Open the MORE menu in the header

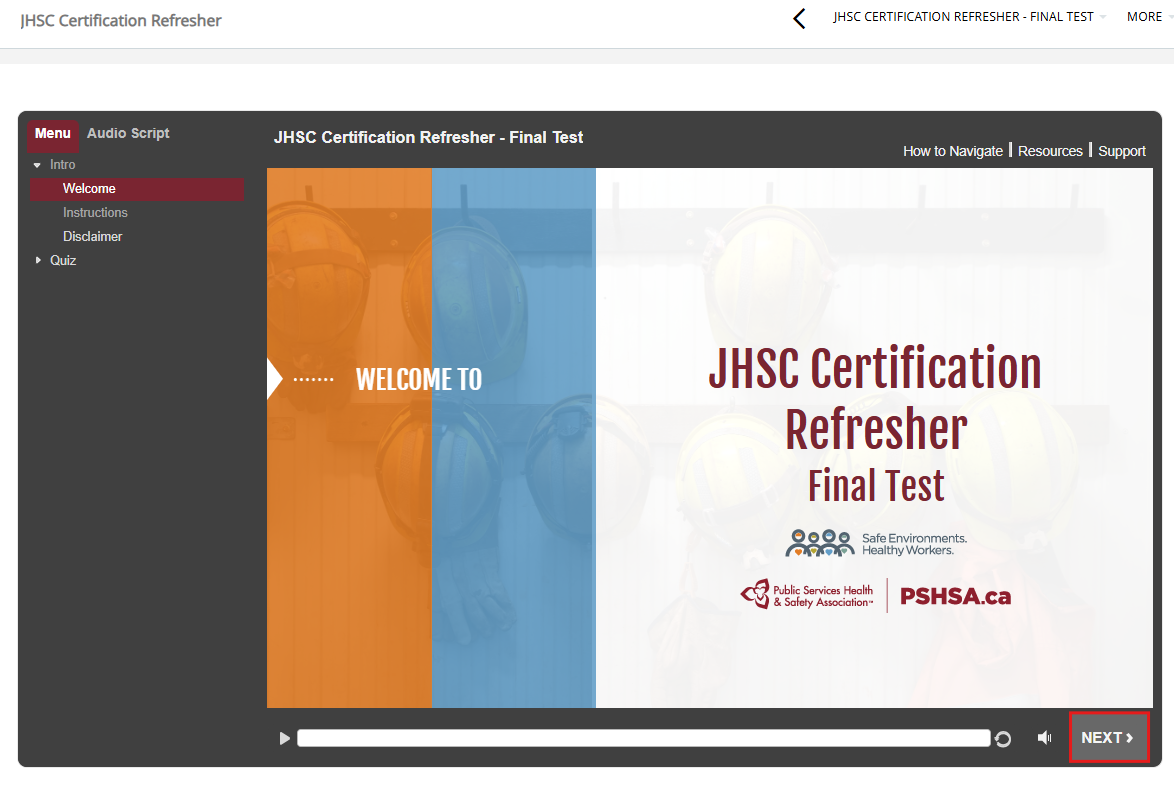1149,16
